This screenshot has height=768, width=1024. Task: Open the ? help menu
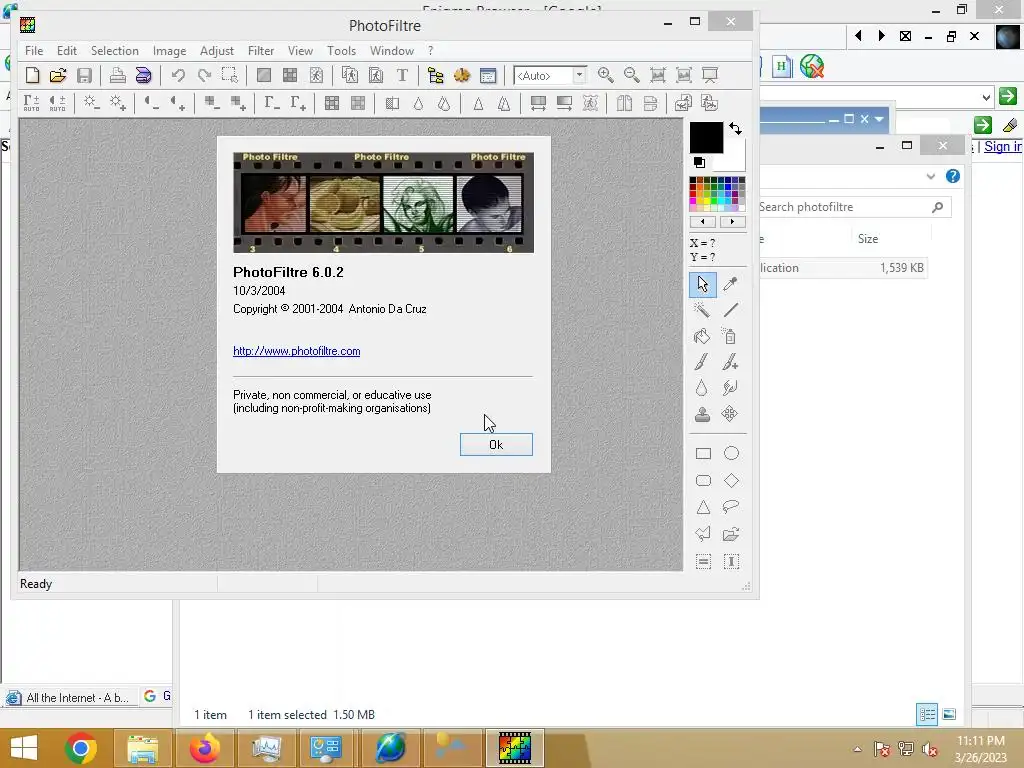pos(430,51)
